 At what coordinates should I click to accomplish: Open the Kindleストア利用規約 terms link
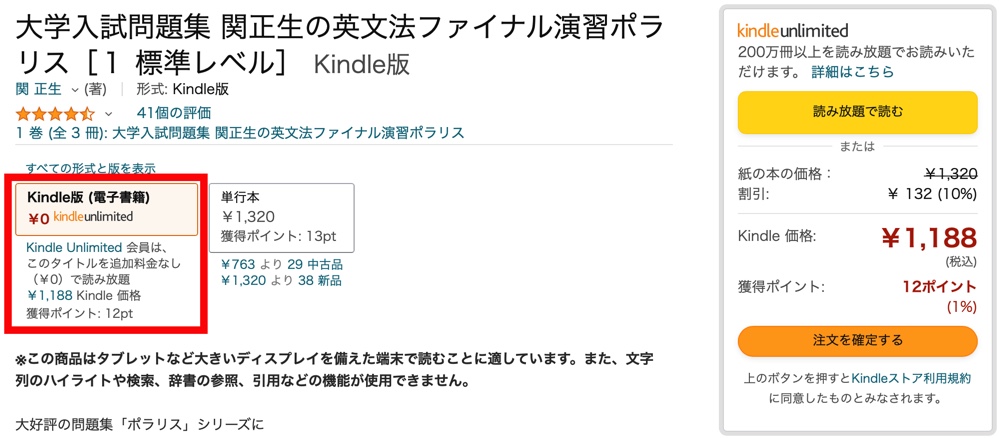point(911,378)
